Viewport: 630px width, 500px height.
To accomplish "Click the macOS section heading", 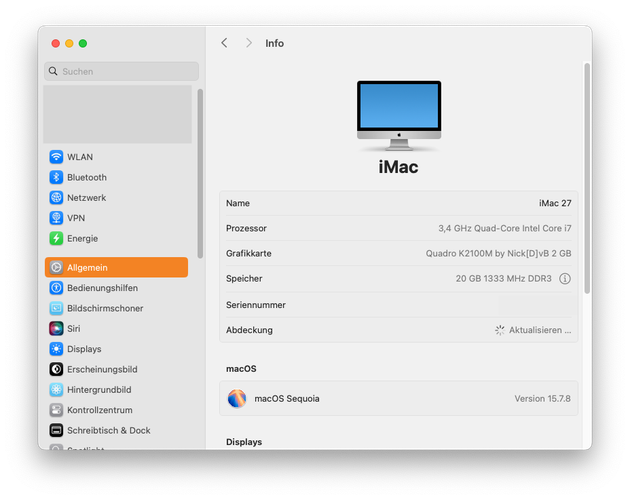I will pyautogui.click(x=241, y=369).
